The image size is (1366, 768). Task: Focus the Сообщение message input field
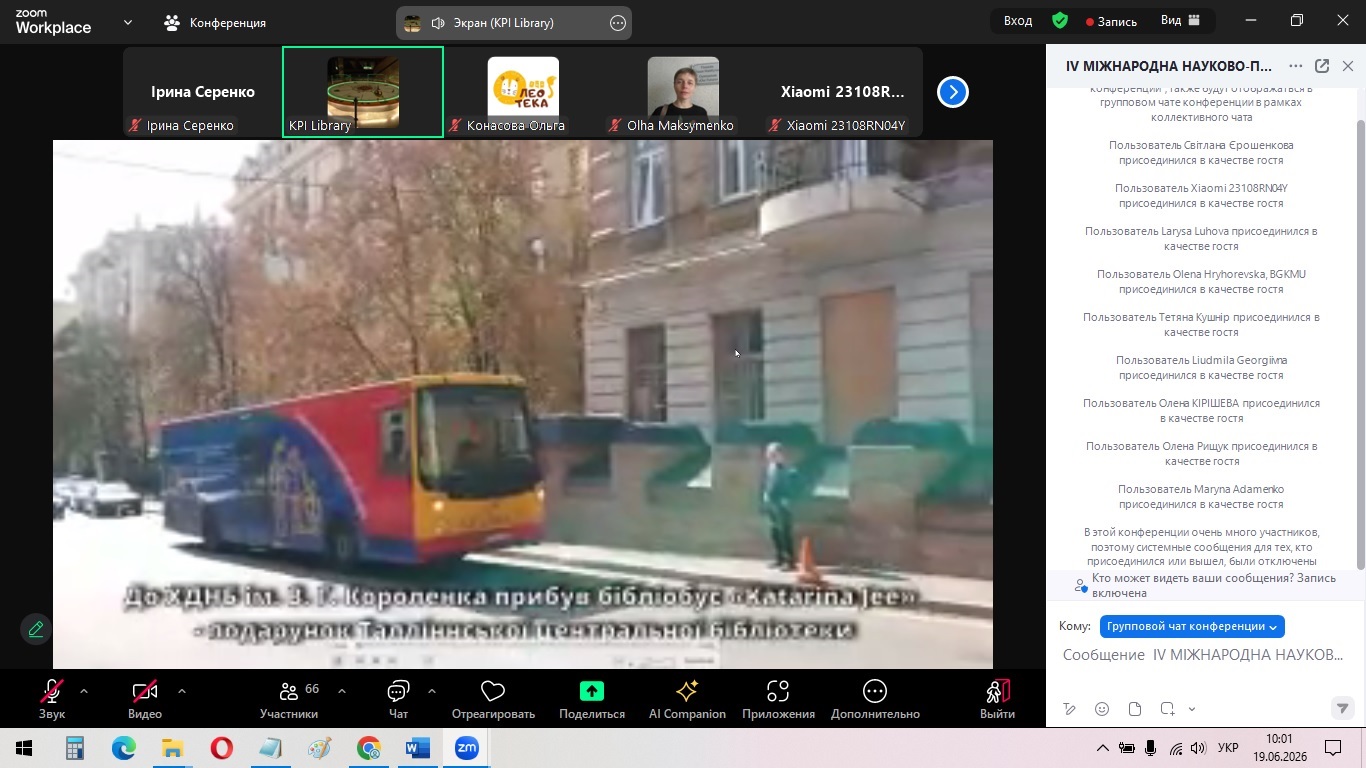pyautogui.click(x=1204, y=655)
